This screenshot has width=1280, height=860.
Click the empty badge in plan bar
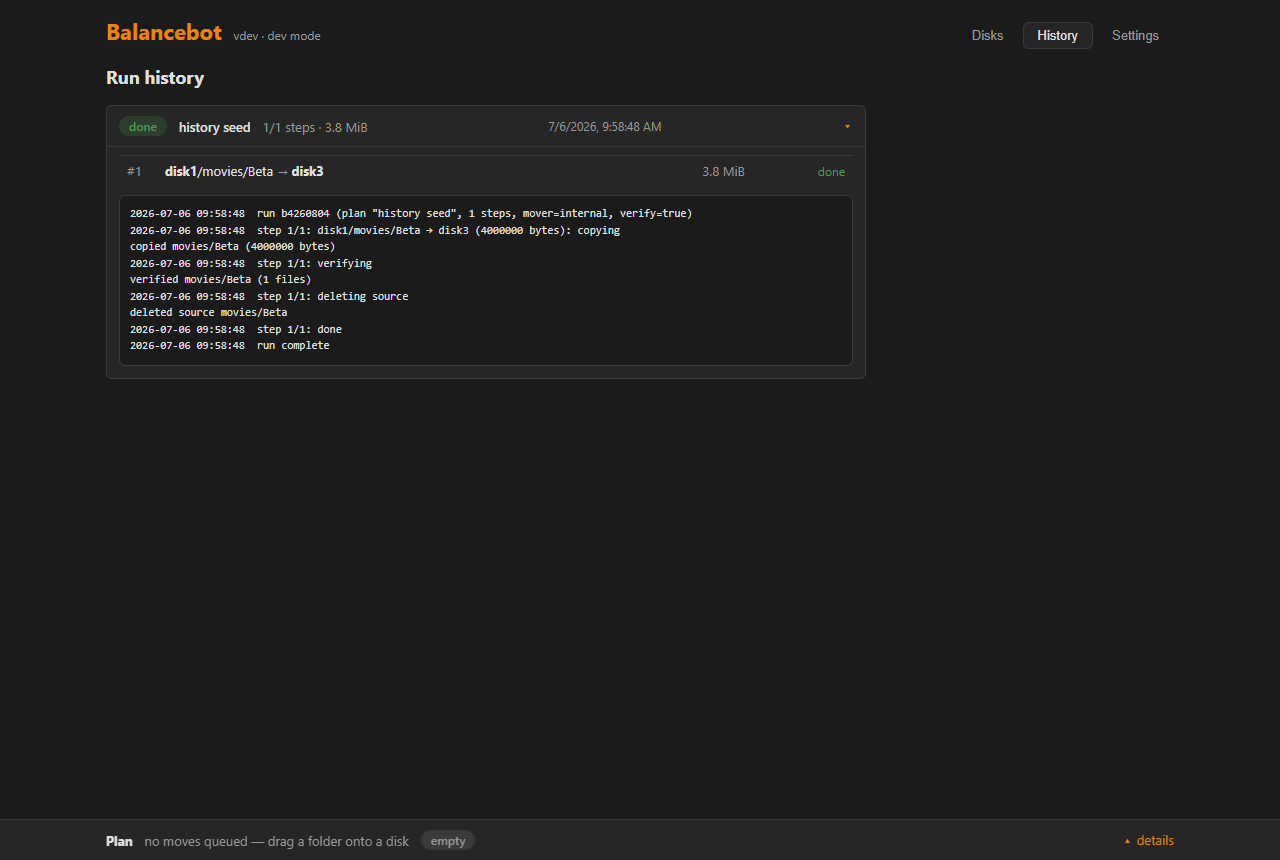(448, 841)
